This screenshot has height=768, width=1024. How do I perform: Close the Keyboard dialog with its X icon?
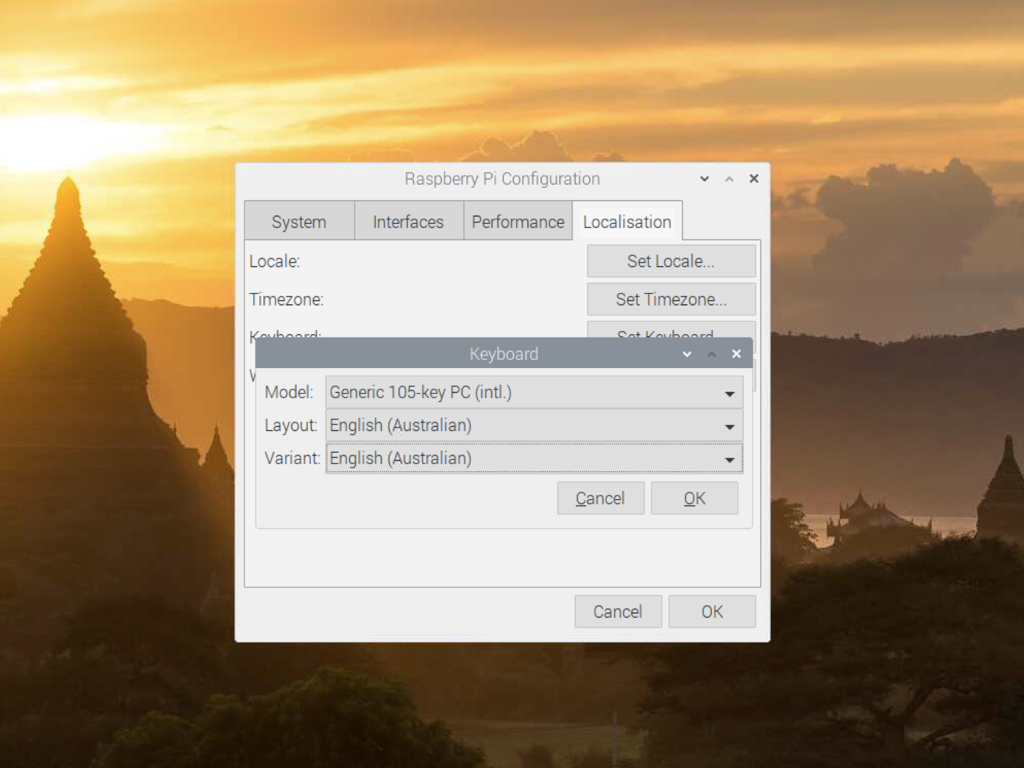click(x=735, y=353)
